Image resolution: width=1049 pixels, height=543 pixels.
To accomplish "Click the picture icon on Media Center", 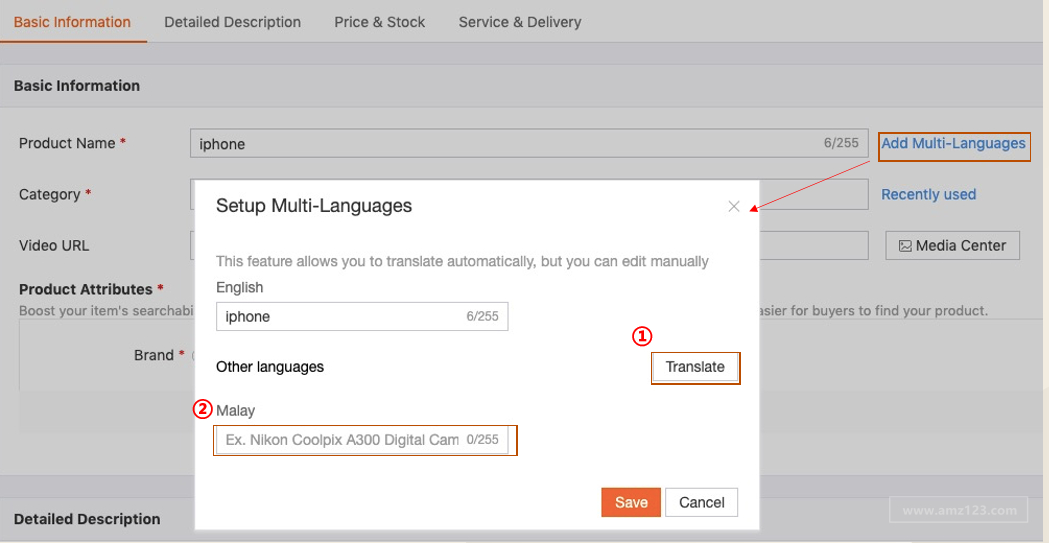I will [x=905, y=246].
